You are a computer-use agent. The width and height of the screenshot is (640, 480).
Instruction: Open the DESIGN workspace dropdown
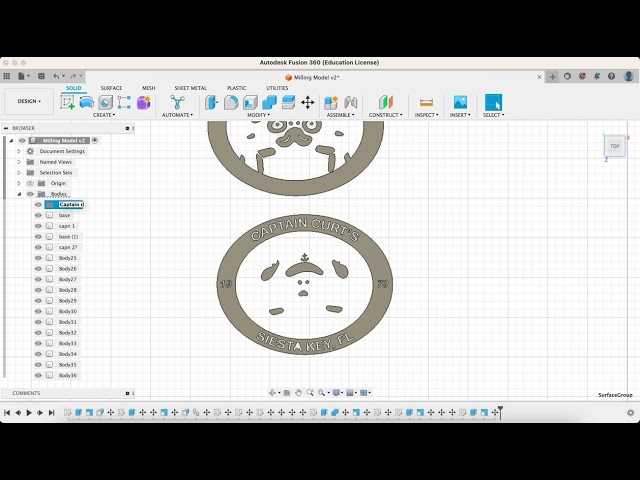[29, 101]
